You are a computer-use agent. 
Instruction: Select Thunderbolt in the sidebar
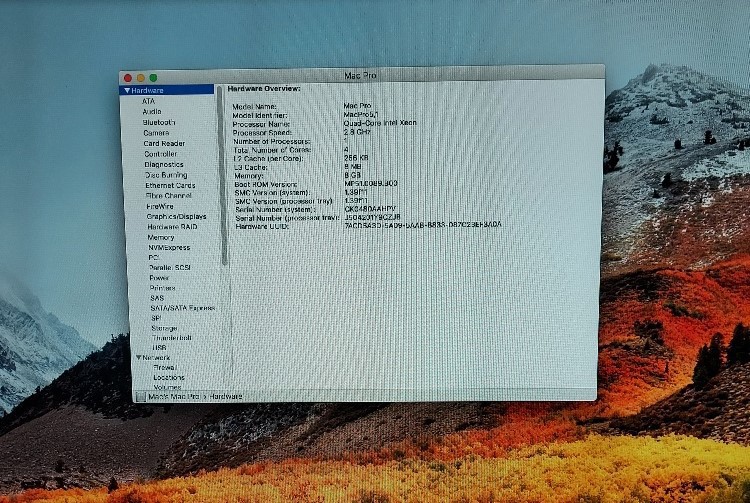pos(172,338)
